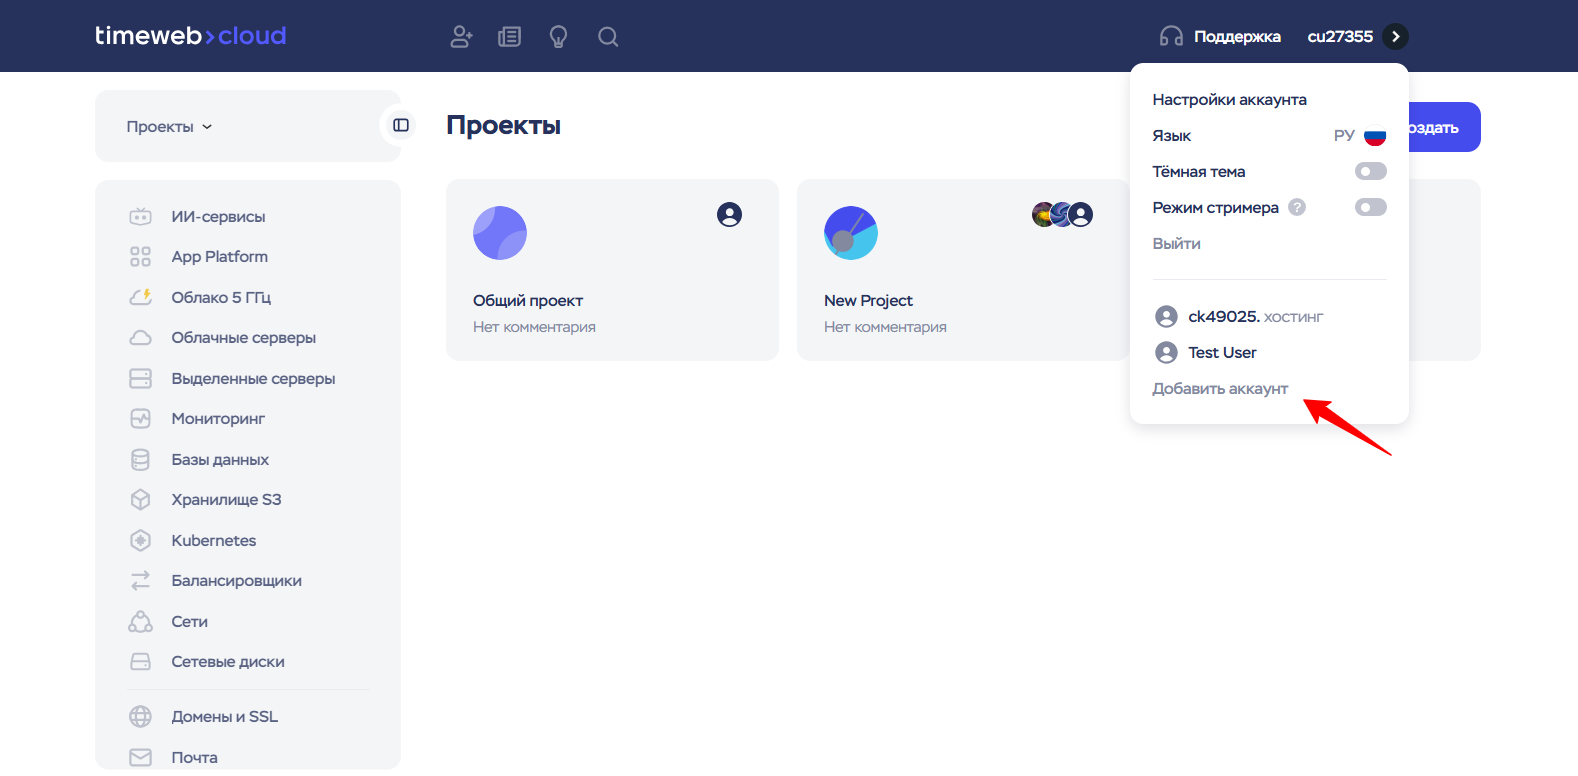Screen dimensions: 1578x776
Task: Open search with the magnifier icon
Action: [x=608, y=37]
